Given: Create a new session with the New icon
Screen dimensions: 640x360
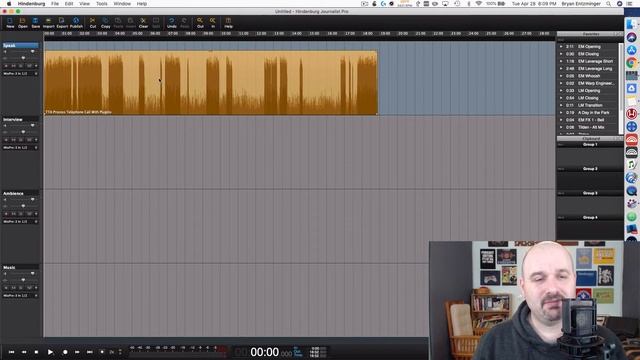Looking at the screenshot, I should pyautogui.click(x=10, y=23).
